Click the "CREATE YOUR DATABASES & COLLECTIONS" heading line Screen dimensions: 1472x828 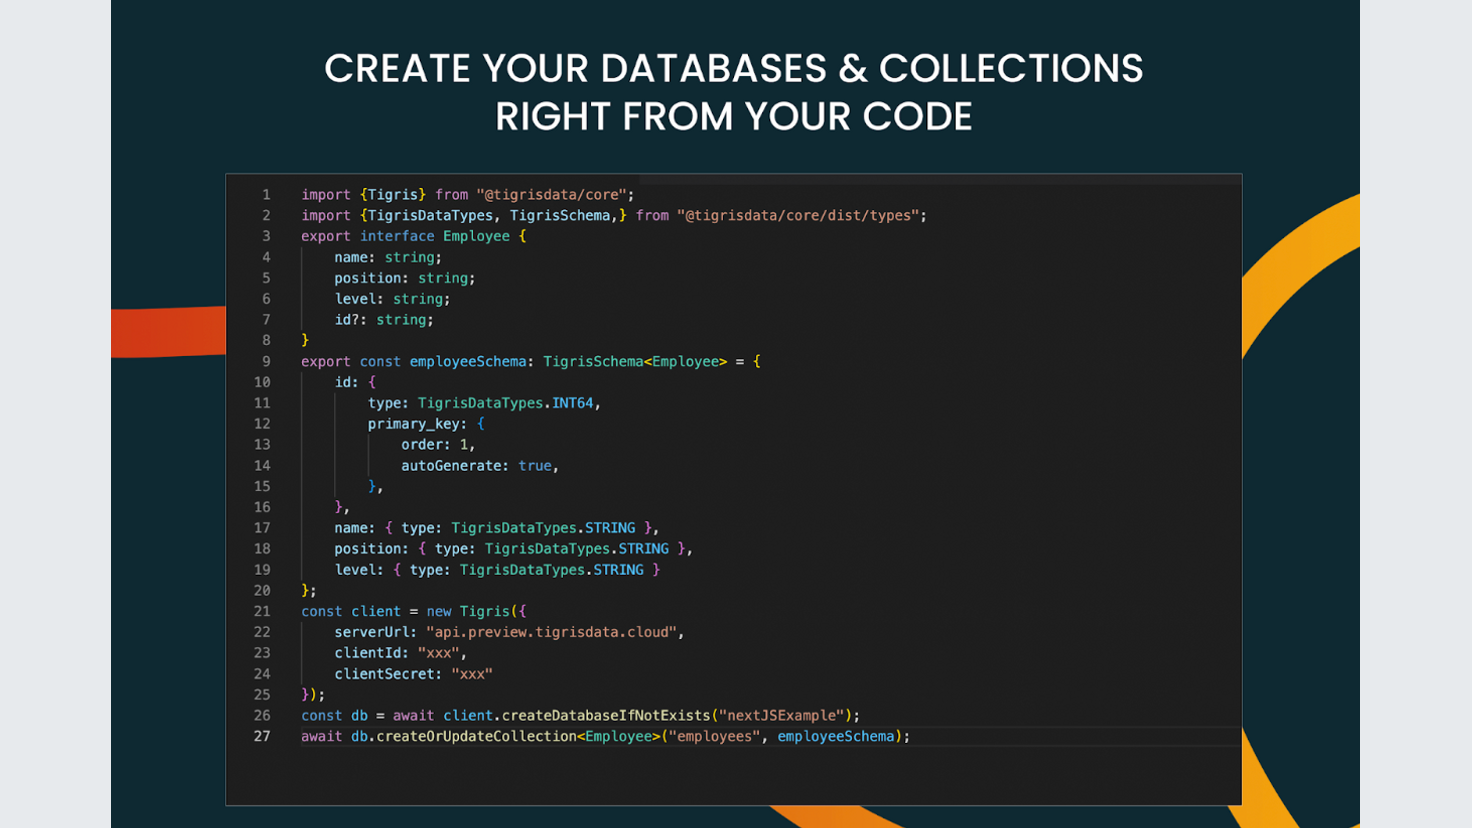point(734,68)
